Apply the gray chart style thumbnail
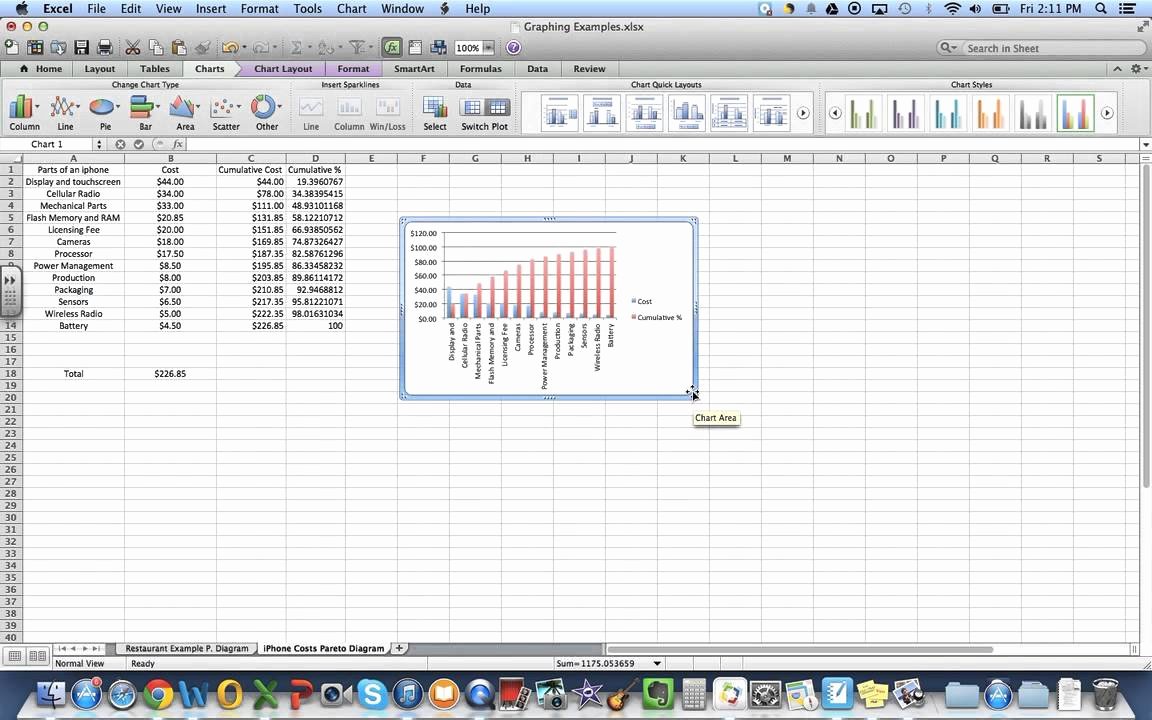The image size is (1152, 720). pos(1033,113)
